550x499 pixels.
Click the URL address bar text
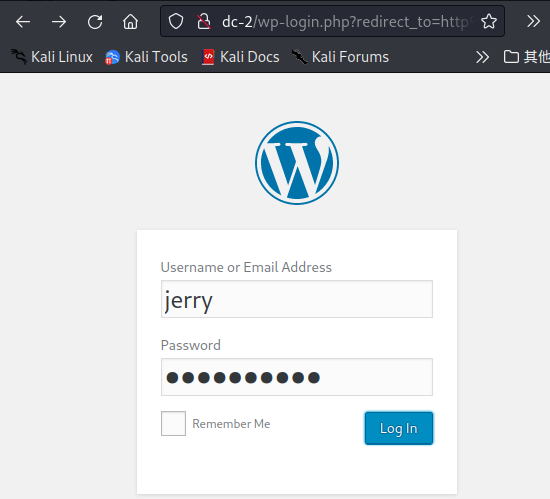click(x=347, y=22)
